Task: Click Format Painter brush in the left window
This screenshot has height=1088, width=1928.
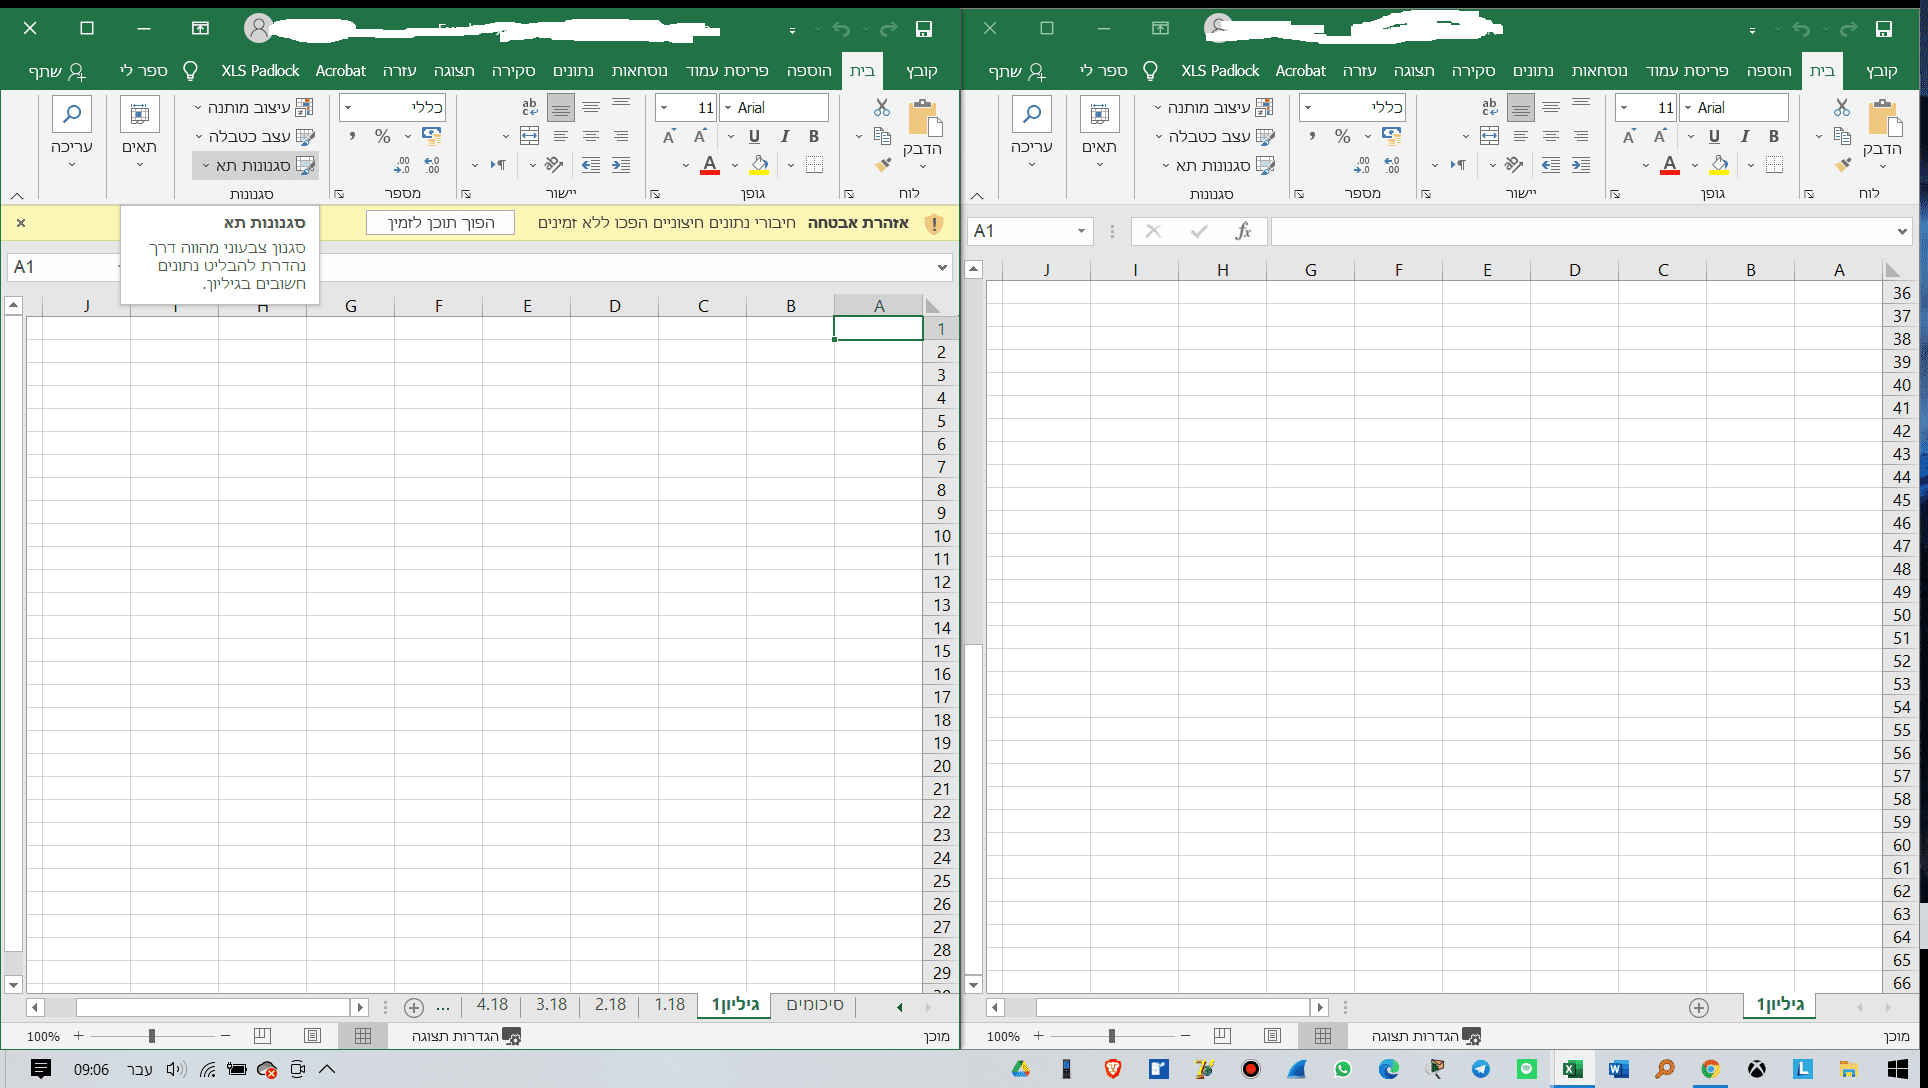Action: point(882,164)
